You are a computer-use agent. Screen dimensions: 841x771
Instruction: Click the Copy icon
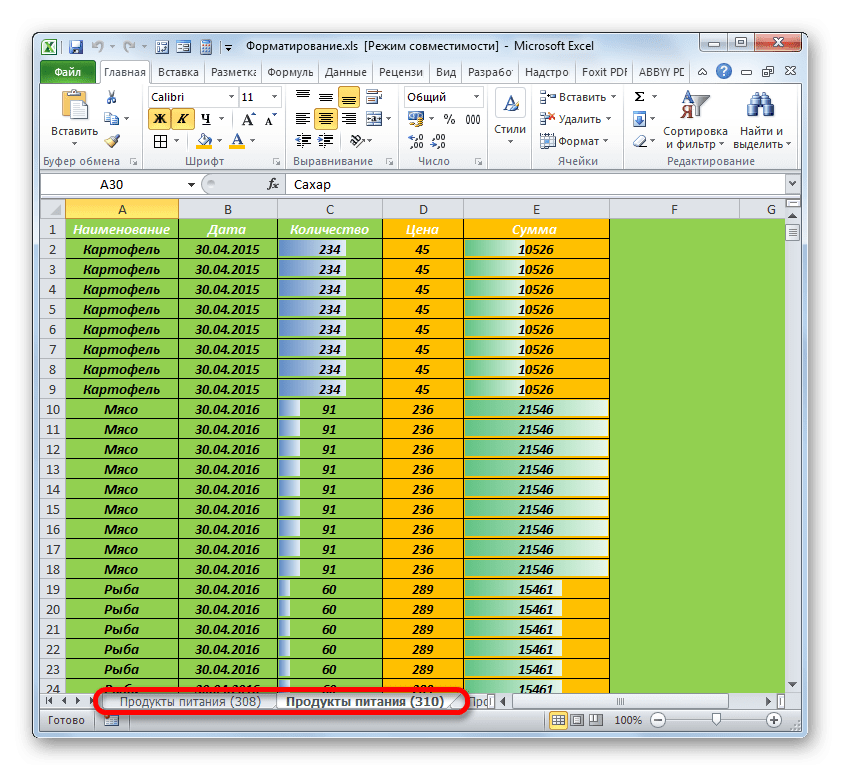coord(111,119)
